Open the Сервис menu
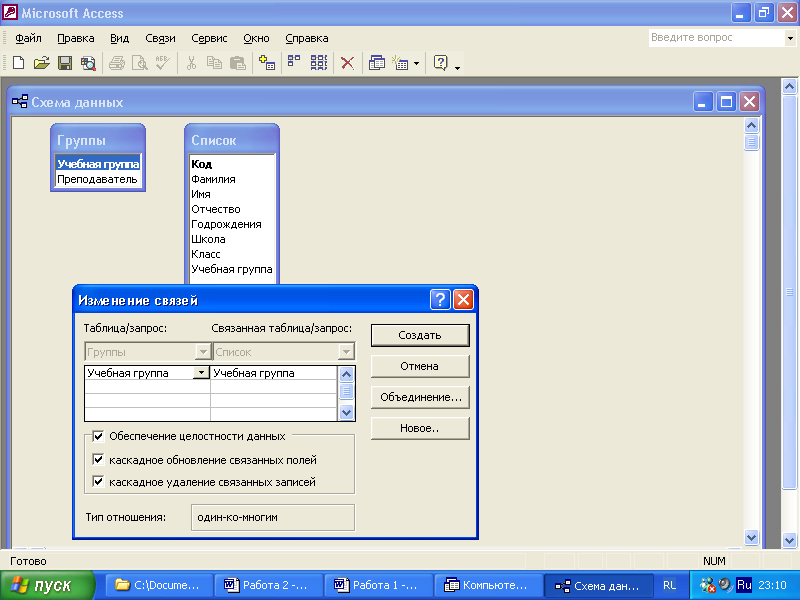This screenshot has width=800, height=600. point(209,38)
